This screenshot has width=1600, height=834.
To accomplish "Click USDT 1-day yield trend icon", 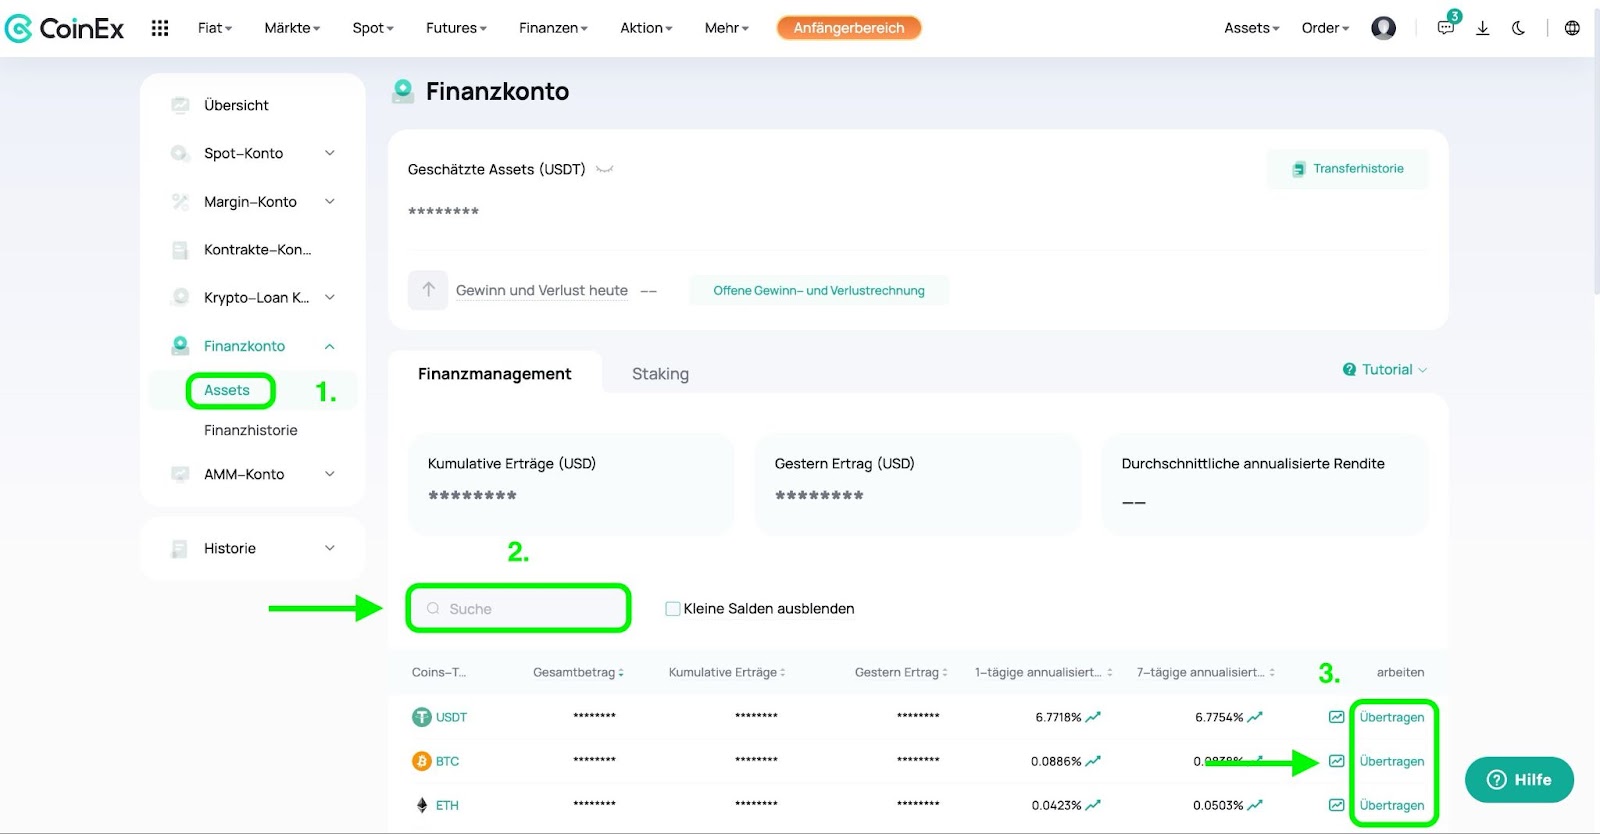I will point(1094,717).
